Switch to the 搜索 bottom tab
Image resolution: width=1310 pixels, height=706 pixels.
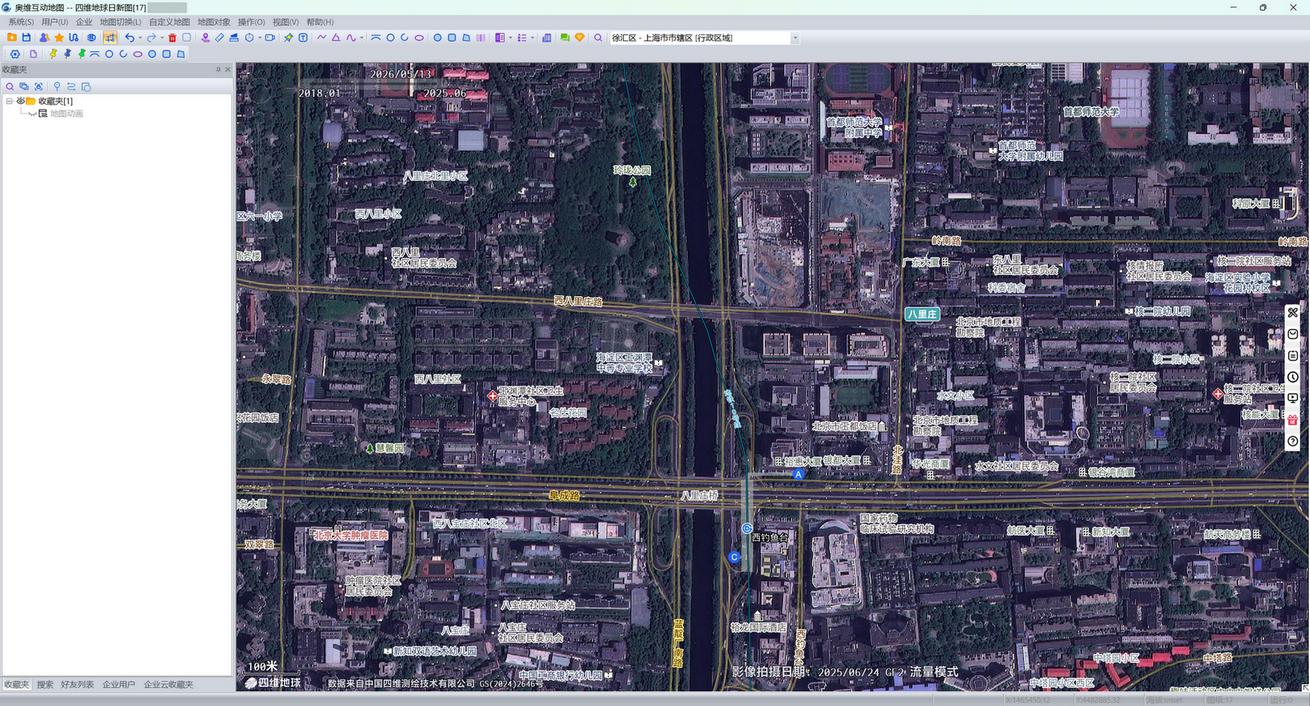(45, 685)
